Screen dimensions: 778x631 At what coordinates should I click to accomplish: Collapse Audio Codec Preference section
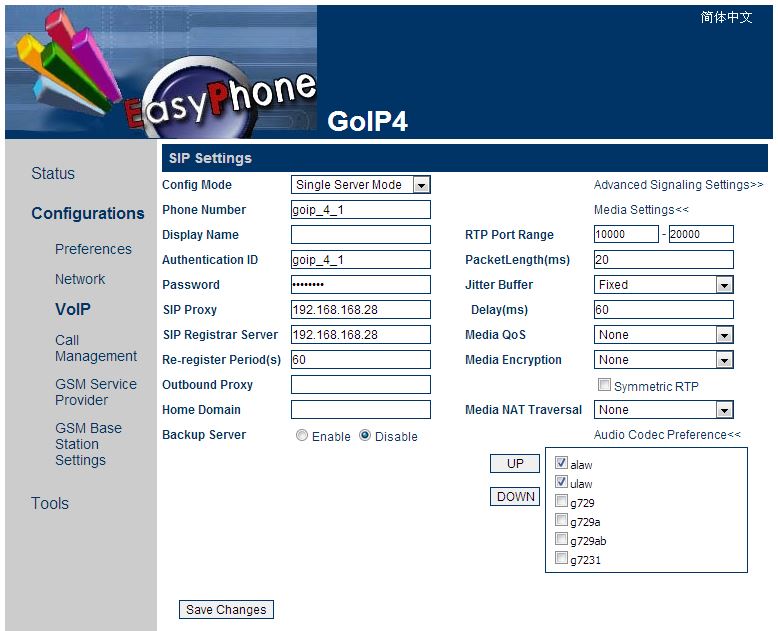(x=667, y=435)
